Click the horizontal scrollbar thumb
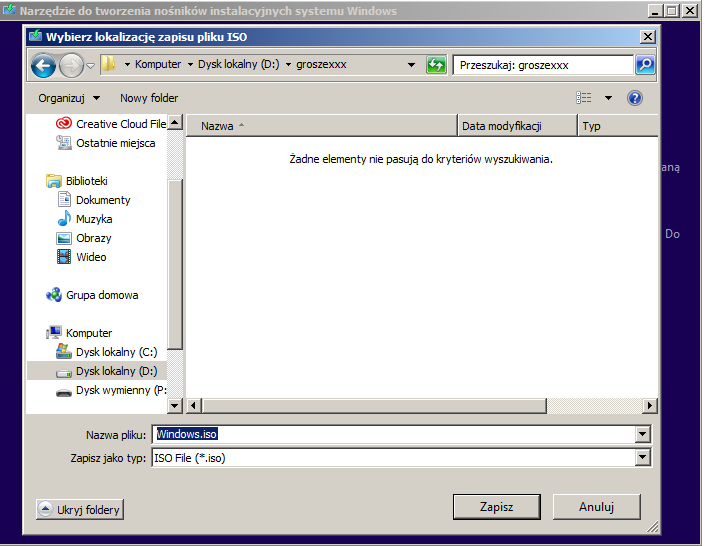The width and height of the screenshot is (705, 546). pyautogui.click(x=374, y=406)
